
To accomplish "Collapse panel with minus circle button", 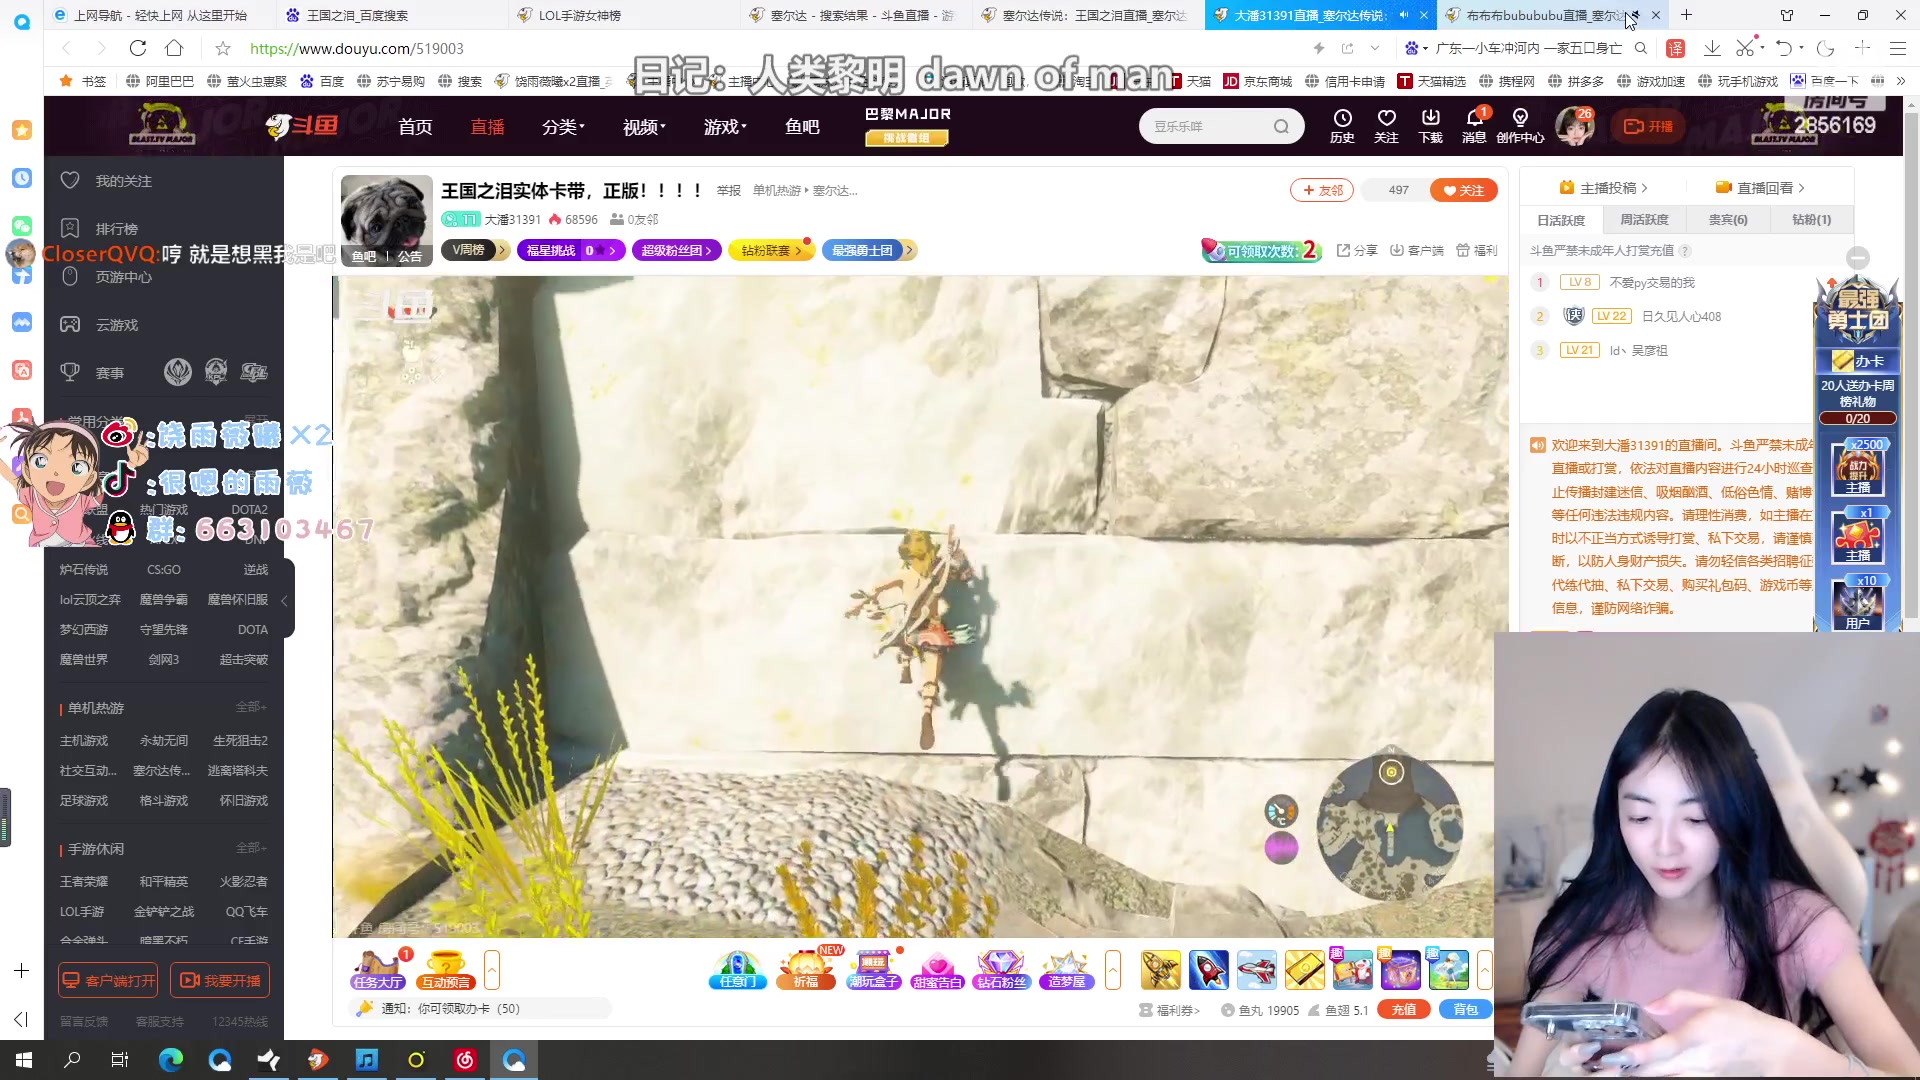I will [1858, 257].
